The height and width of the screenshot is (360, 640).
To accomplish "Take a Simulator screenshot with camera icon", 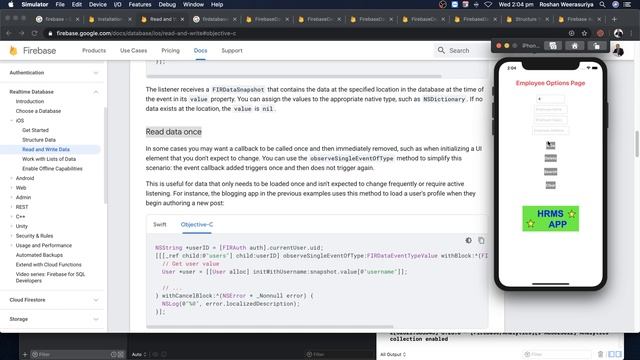I will pos(553,46).
